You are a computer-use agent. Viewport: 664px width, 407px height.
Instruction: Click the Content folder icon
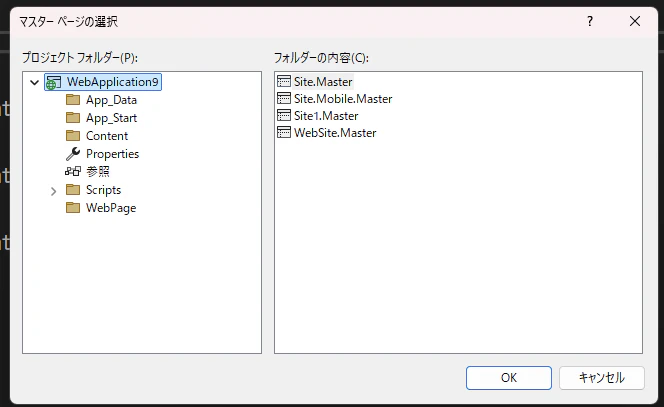(x=73, y=136)
